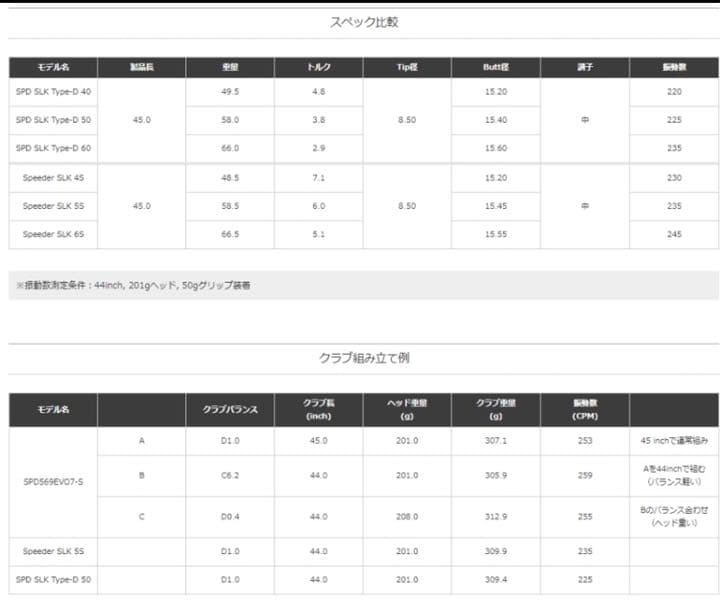
Task: Click the Speeder SLK 6S model cell
Action: [54, 234]
